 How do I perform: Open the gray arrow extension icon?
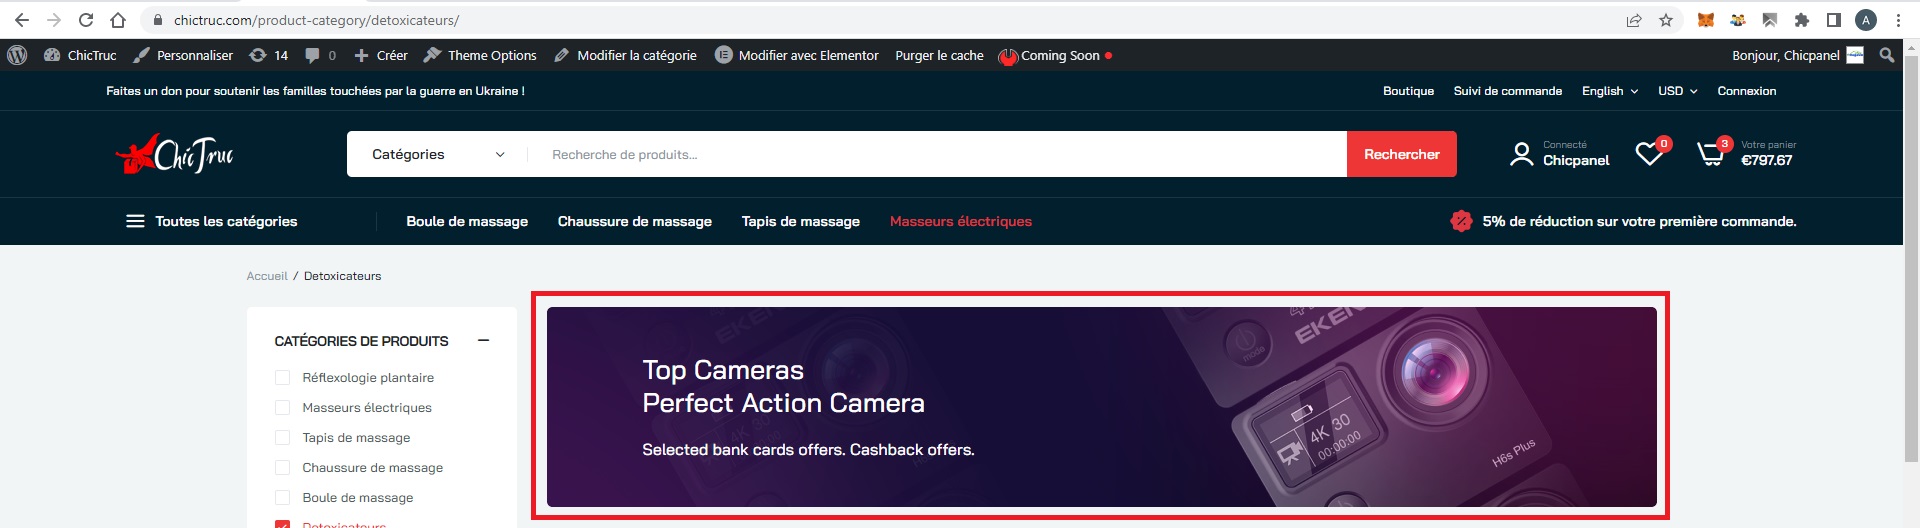point(1770,20)
